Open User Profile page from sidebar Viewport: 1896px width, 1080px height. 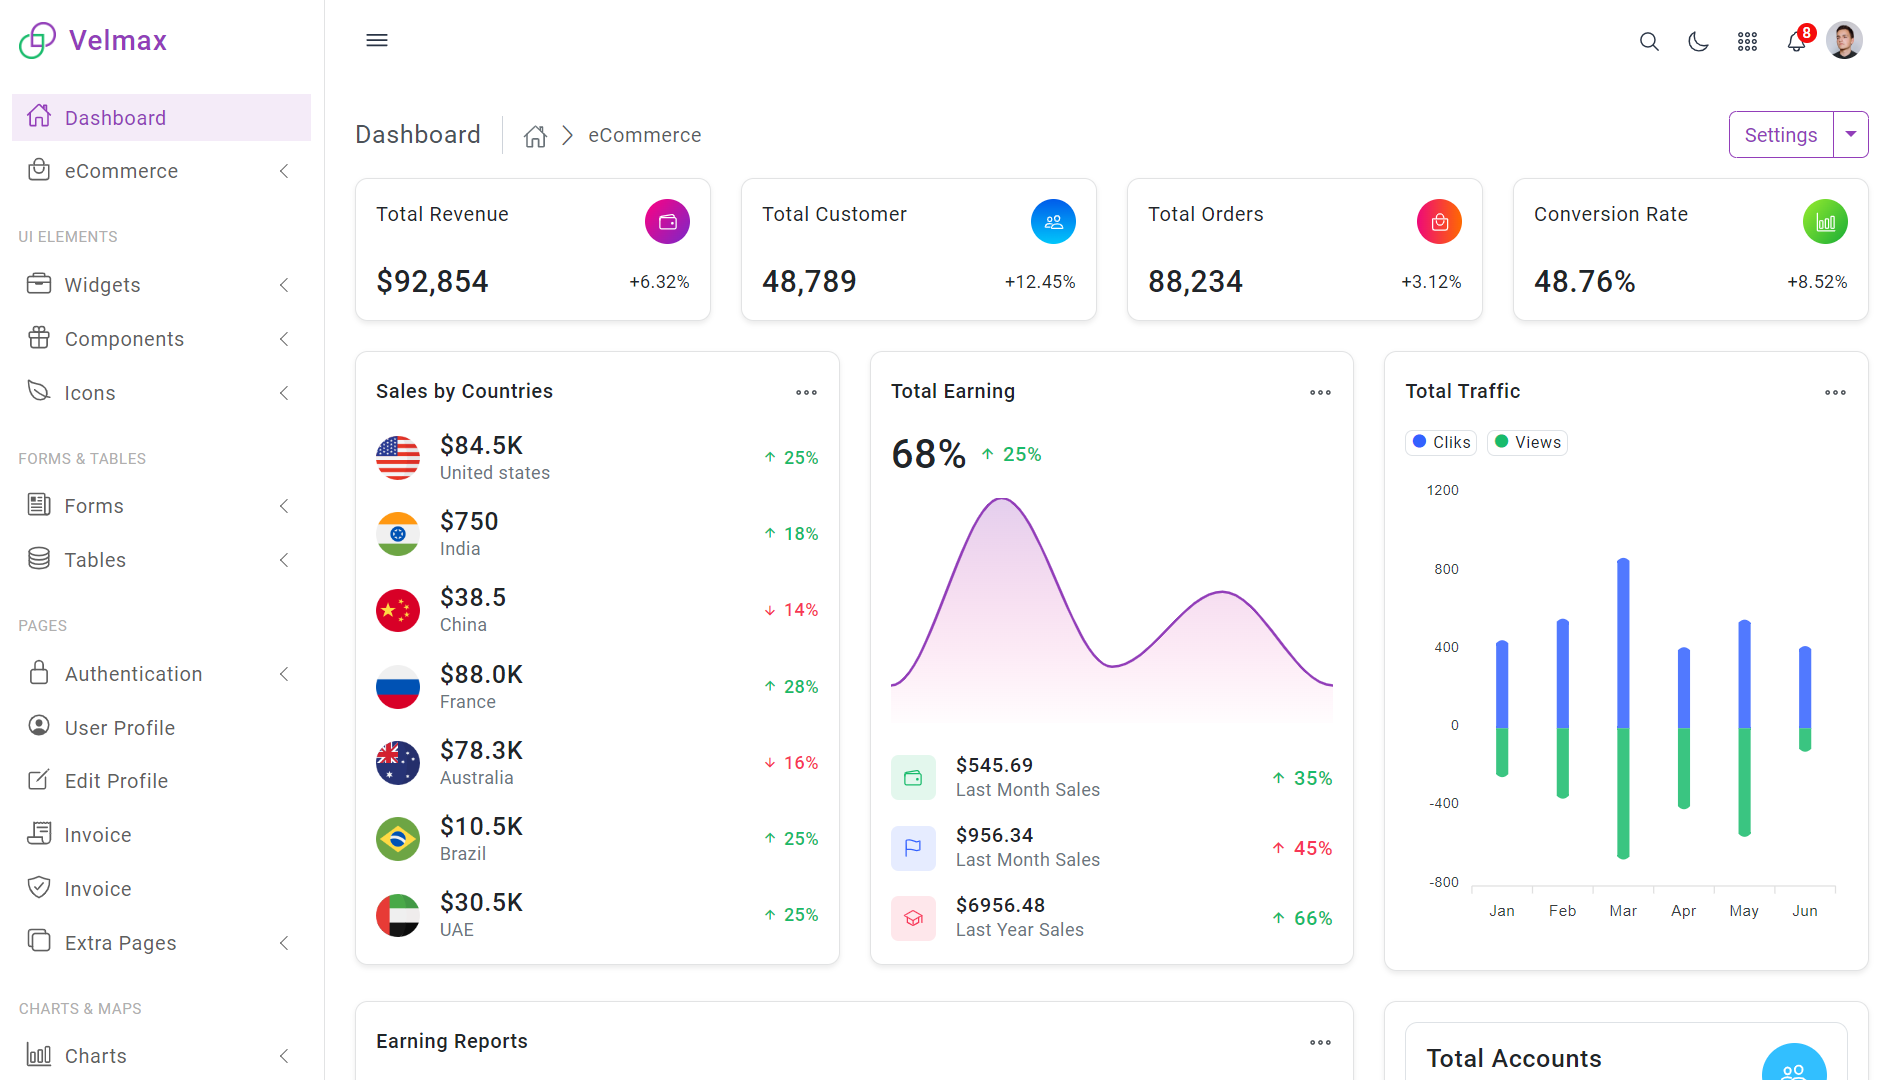tap(120, 728)
